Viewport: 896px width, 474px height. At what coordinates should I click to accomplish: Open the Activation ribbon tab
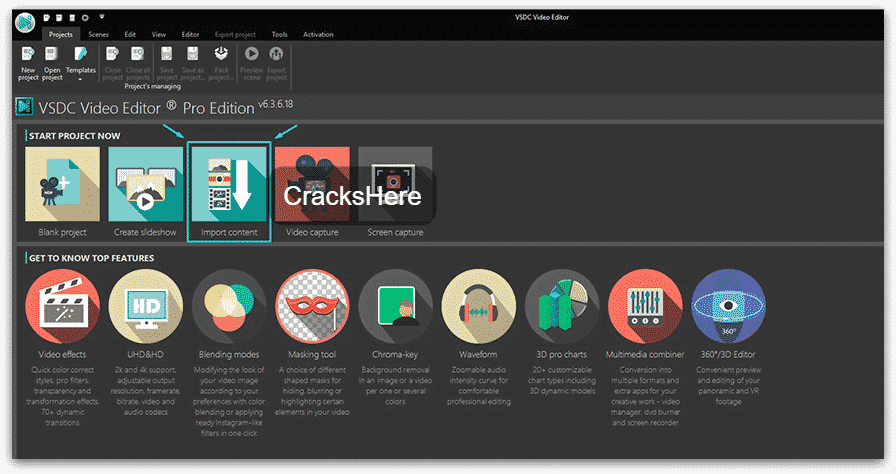click(x=318, y=34)
